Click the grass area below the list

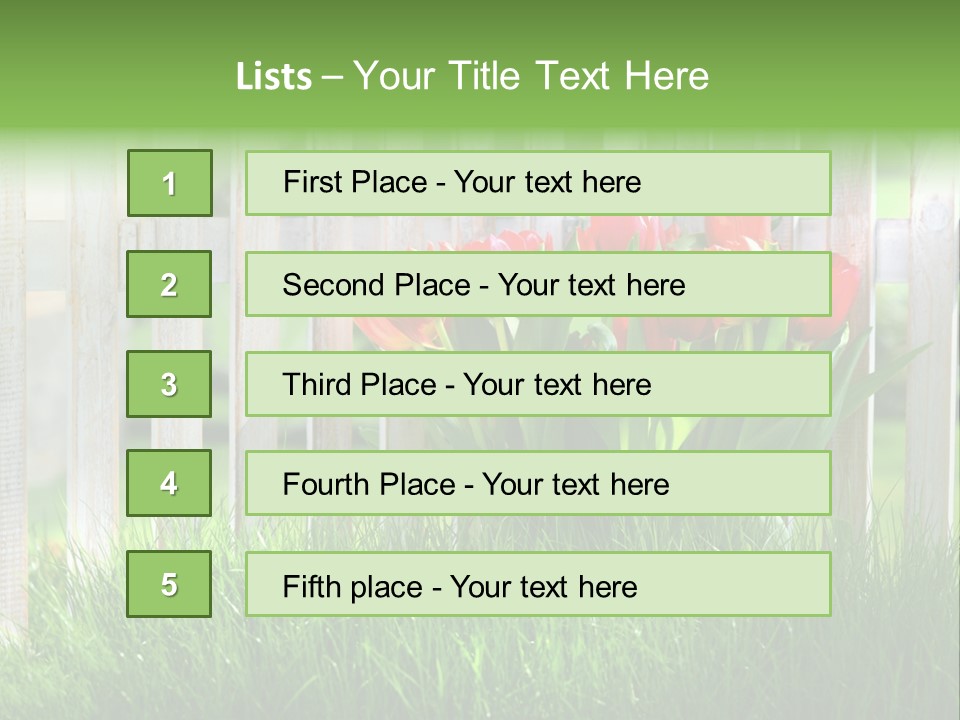point(480,667)
